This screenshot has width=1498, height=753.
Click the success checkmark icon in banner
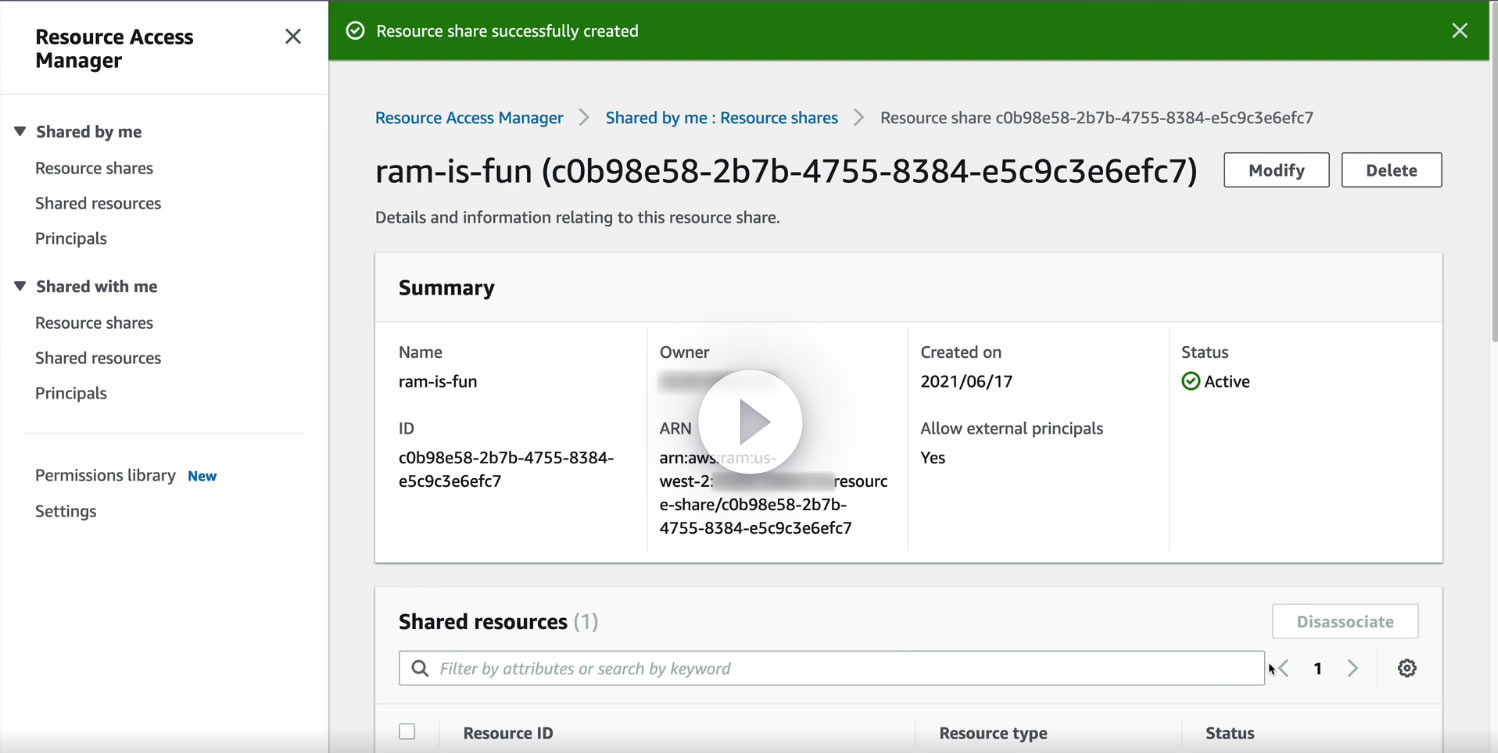point(354,31)
